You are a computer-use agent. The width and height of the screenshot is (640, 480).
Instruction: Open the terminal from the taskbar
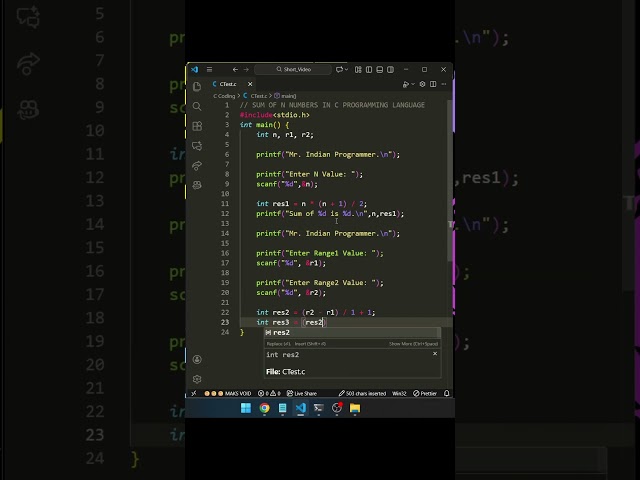tap(319, 408)
